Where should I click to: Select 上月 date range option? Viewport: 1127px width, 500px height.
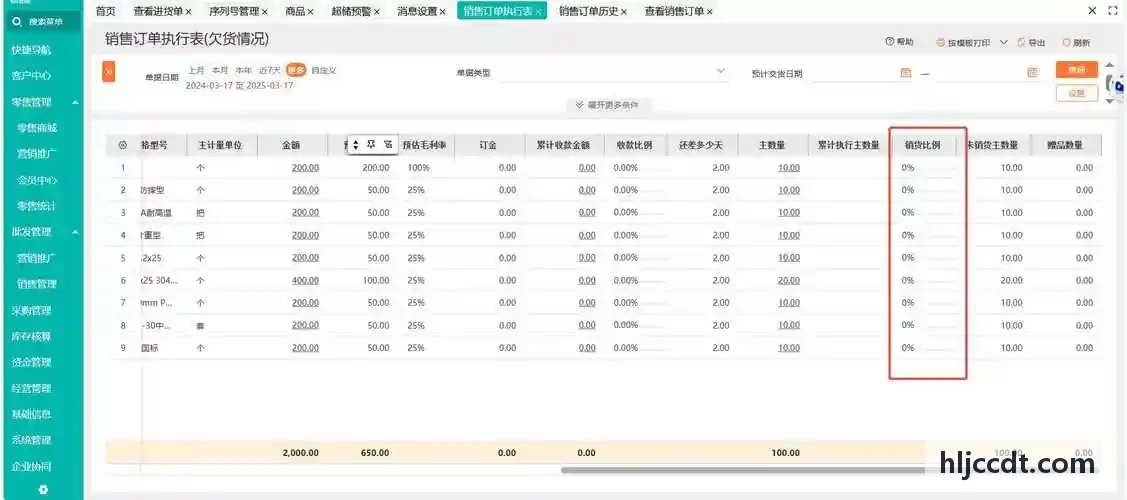[196, 70]
